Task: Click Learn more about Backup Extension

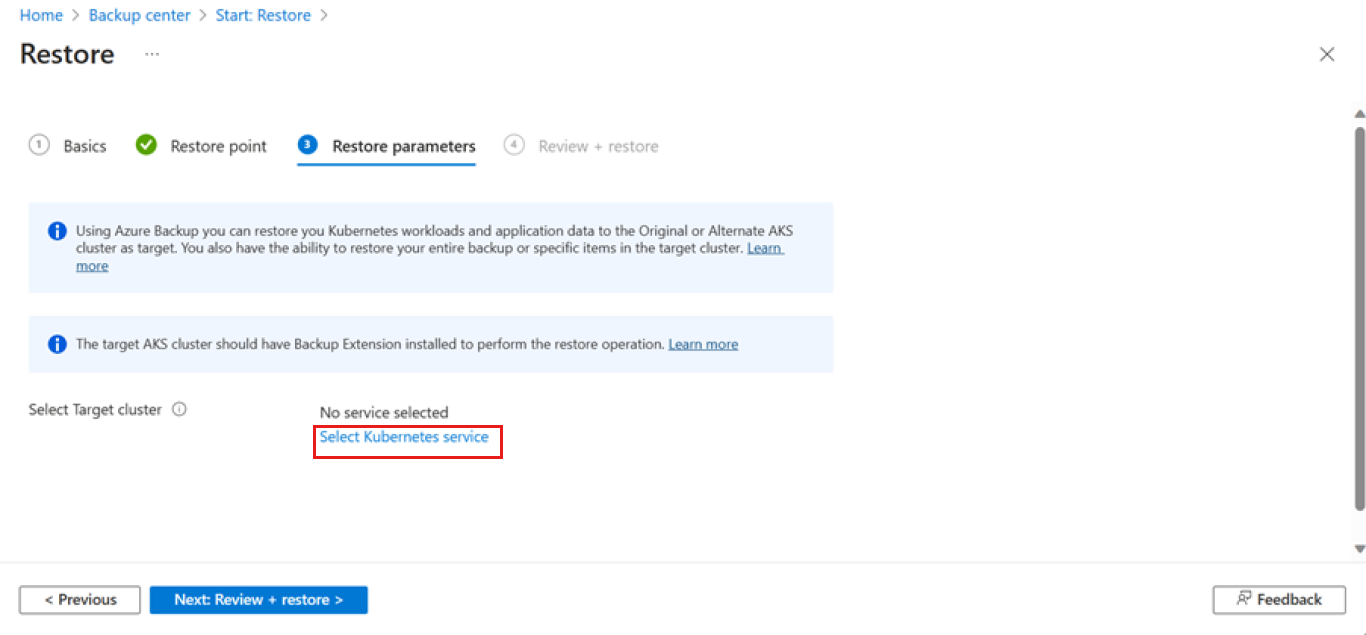Action: [x=703, y=343]
